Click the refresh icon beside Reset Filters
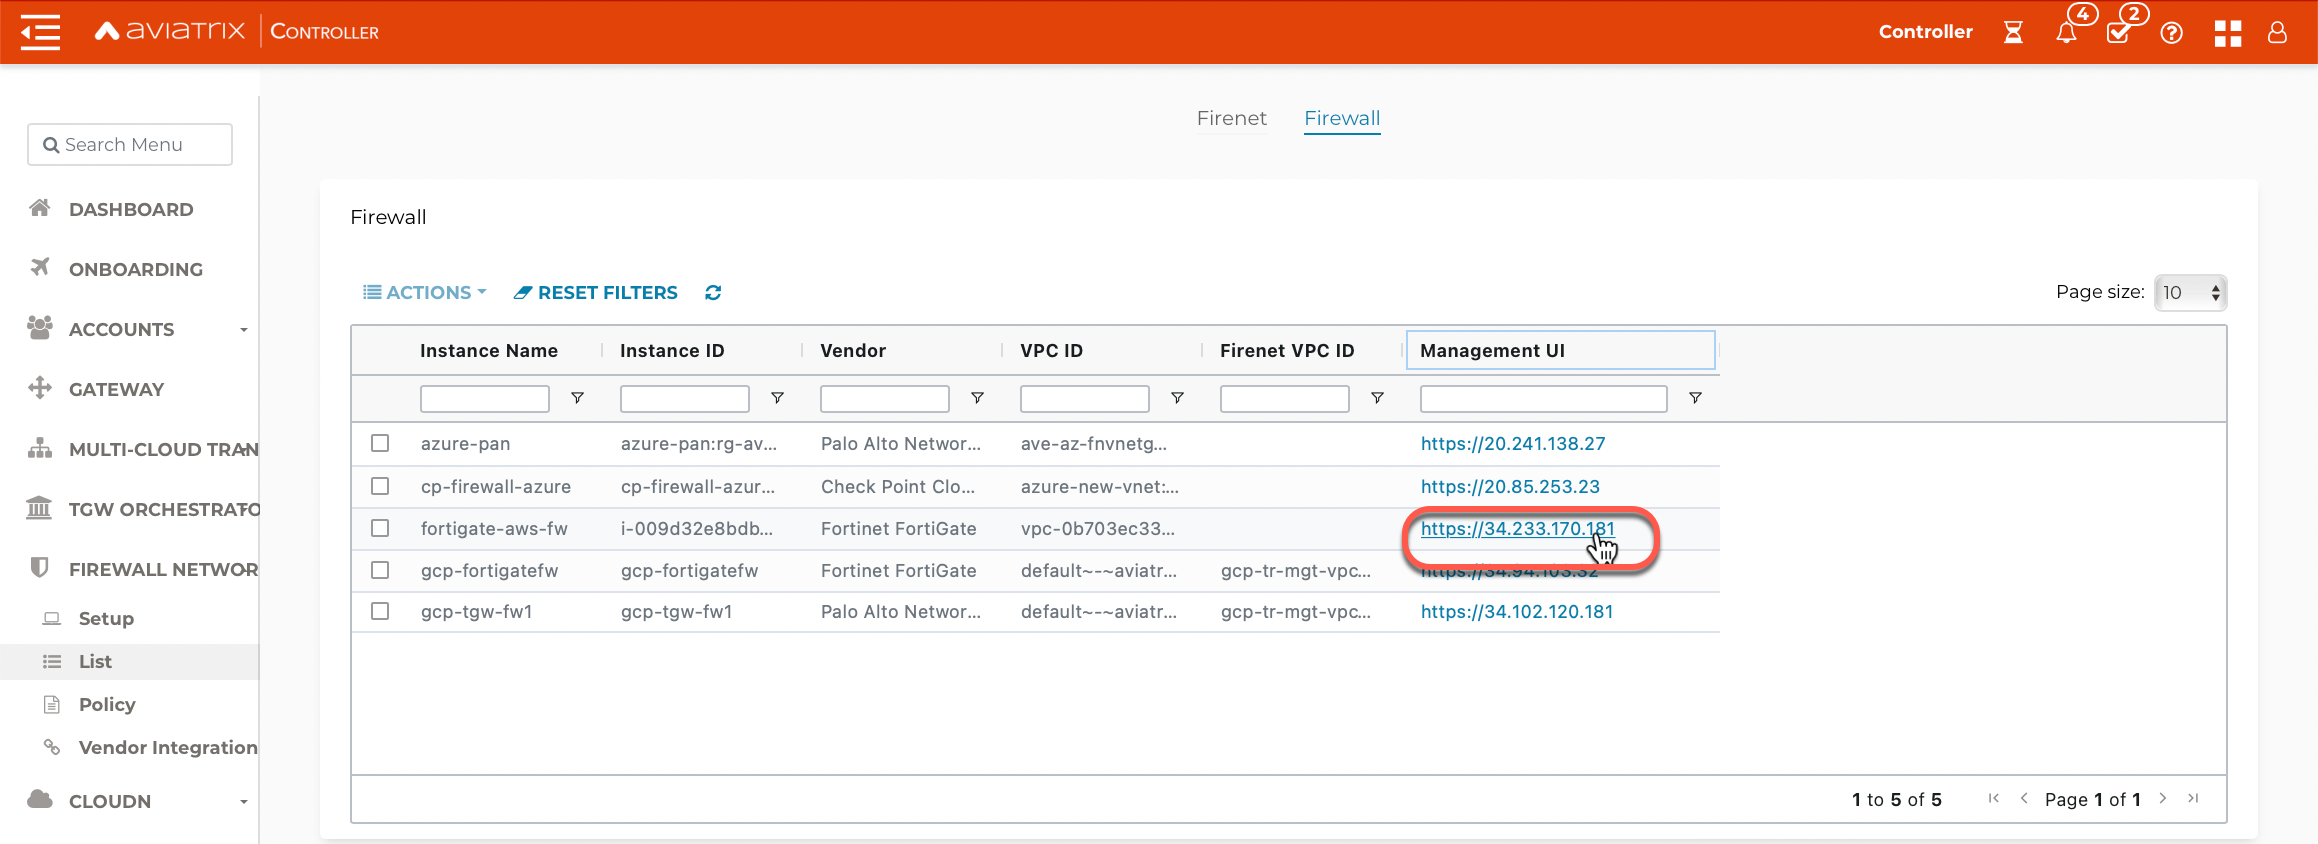2318x844 pixels. pos(713,293)
